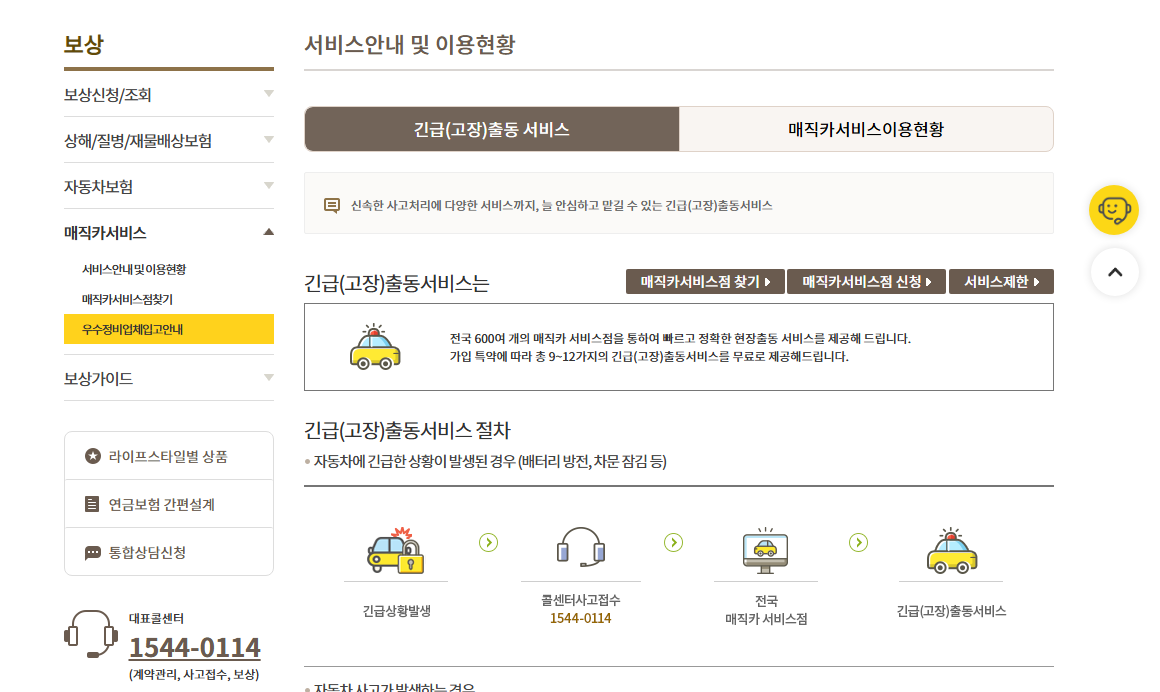
Task: Click the speech bubble icon beside 통합상담신청
Action: click(x=92, y=553)
